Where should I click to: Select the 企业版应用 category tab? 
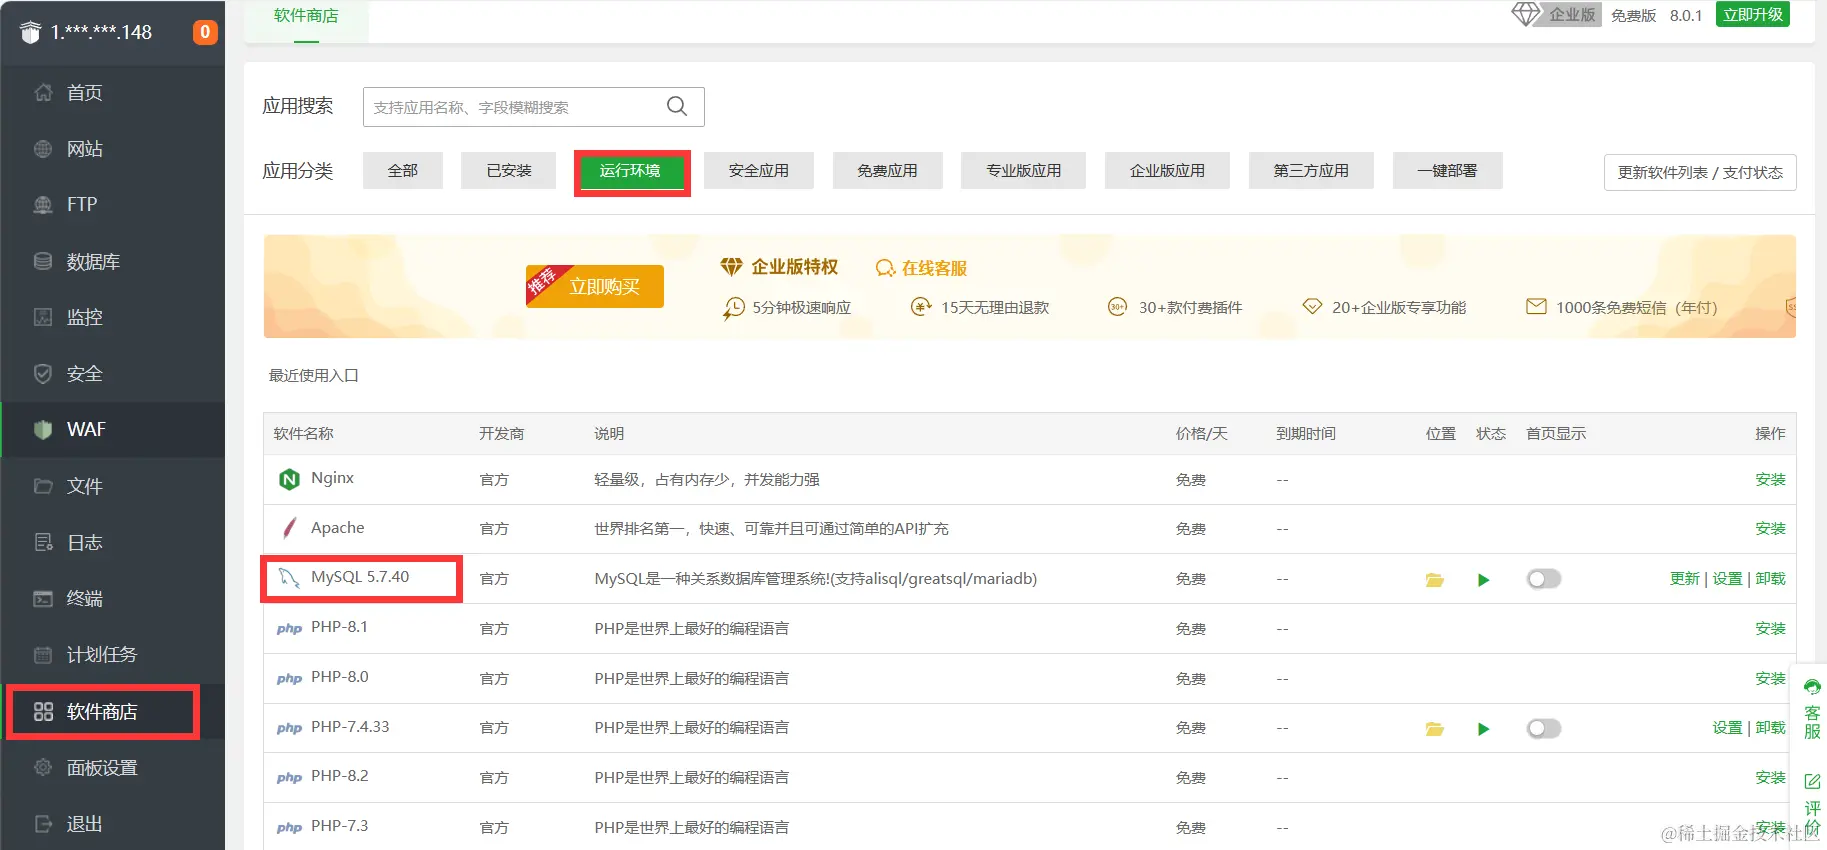(1167, 171)
